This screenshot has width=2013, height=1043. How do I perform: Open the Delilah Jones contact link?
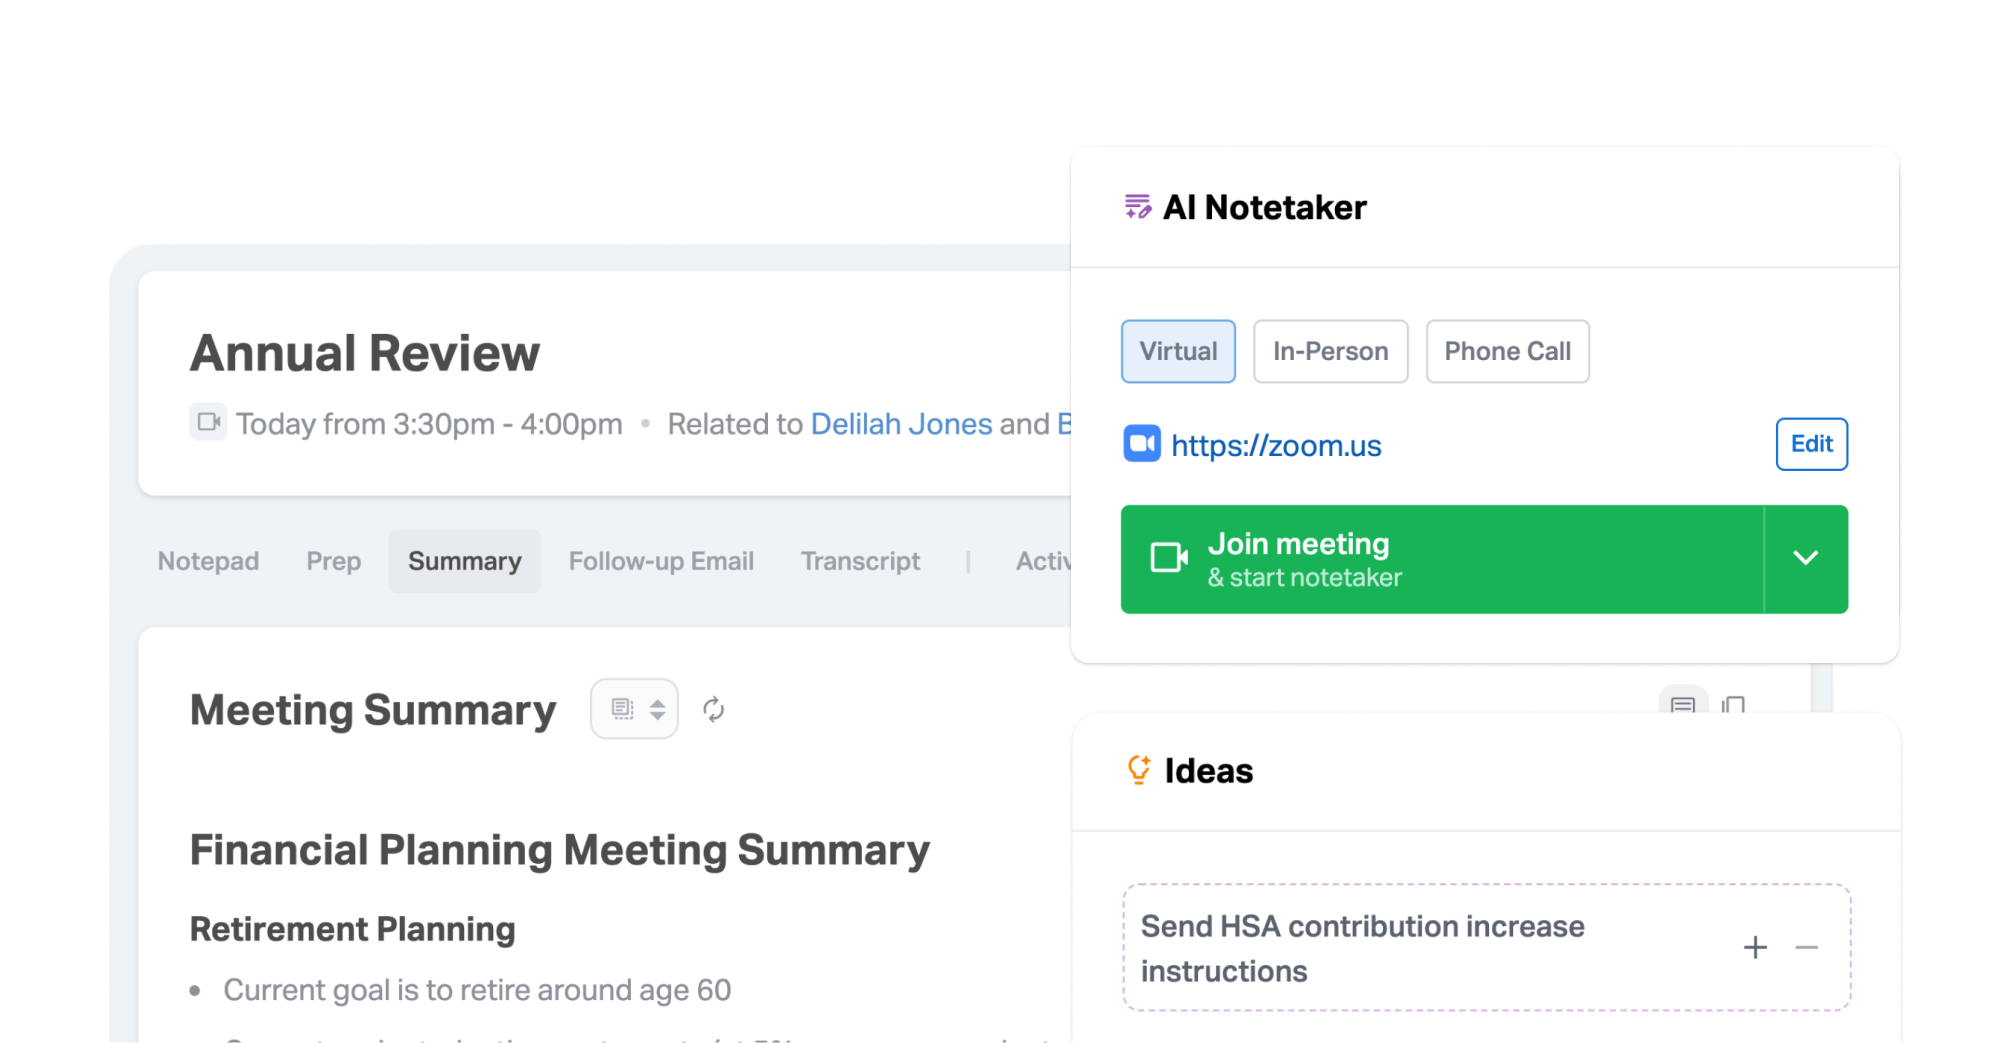(901, 424)
